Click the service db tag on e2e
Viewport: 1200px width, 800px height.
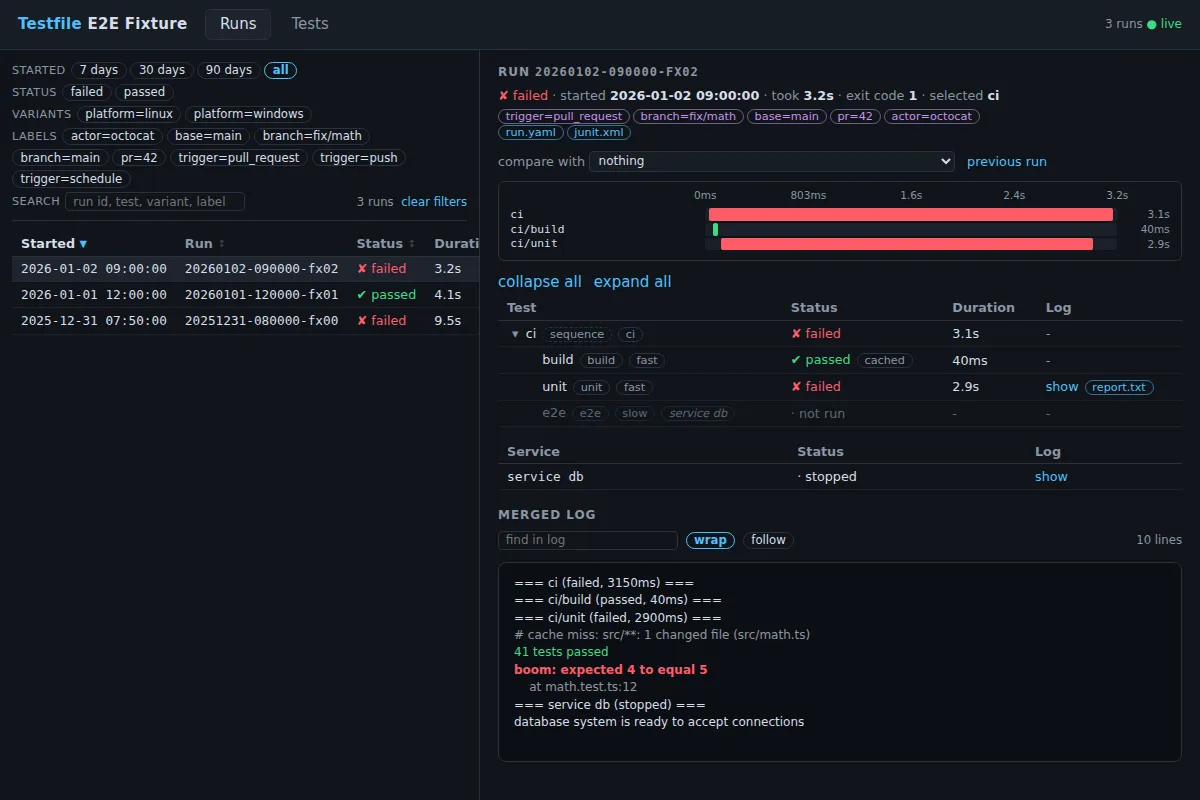(x=698, y=413)
